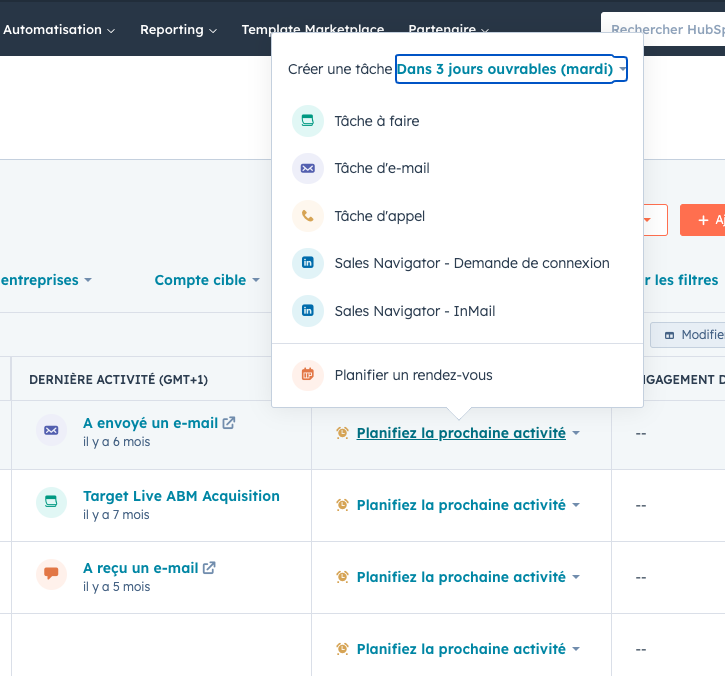The width and height of the screenshot is (725, 676).
Task: Click underlined Planifiez la prochaine activité link
Action: tap(461, 433)
